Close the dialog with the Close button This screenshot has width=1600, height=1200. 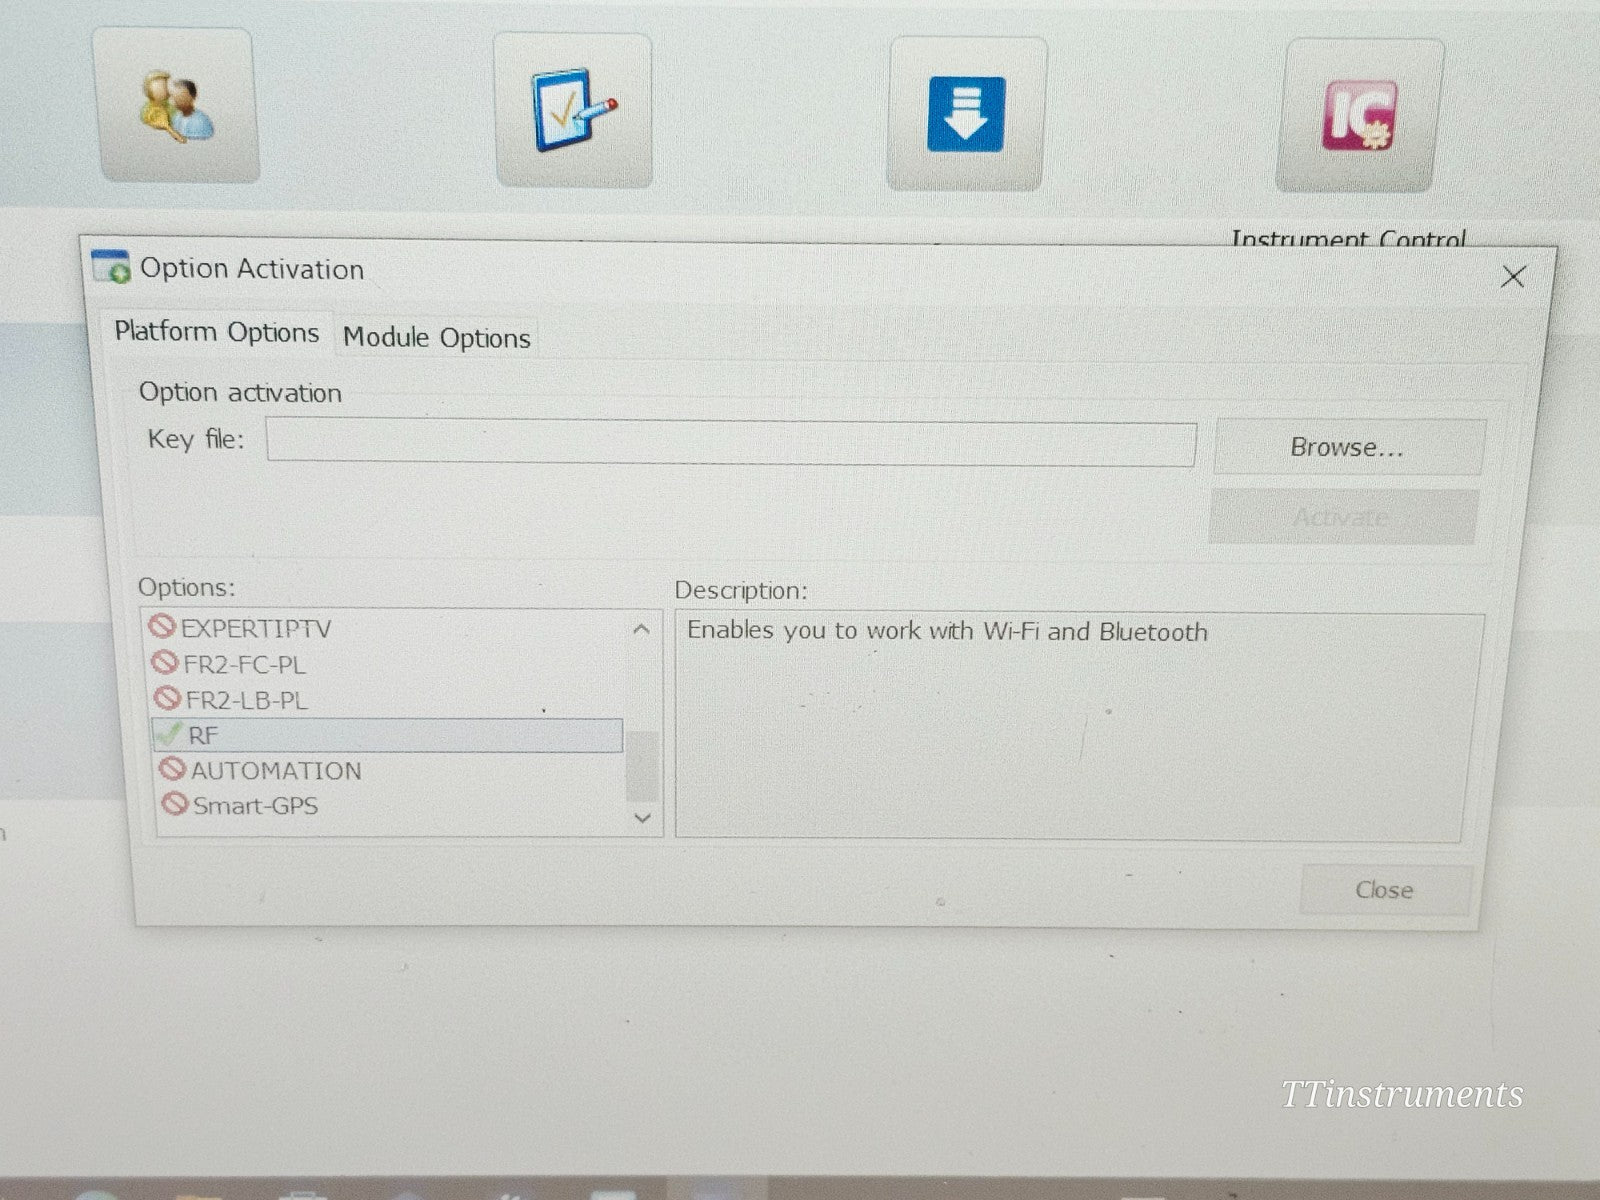click(1385, 890)
